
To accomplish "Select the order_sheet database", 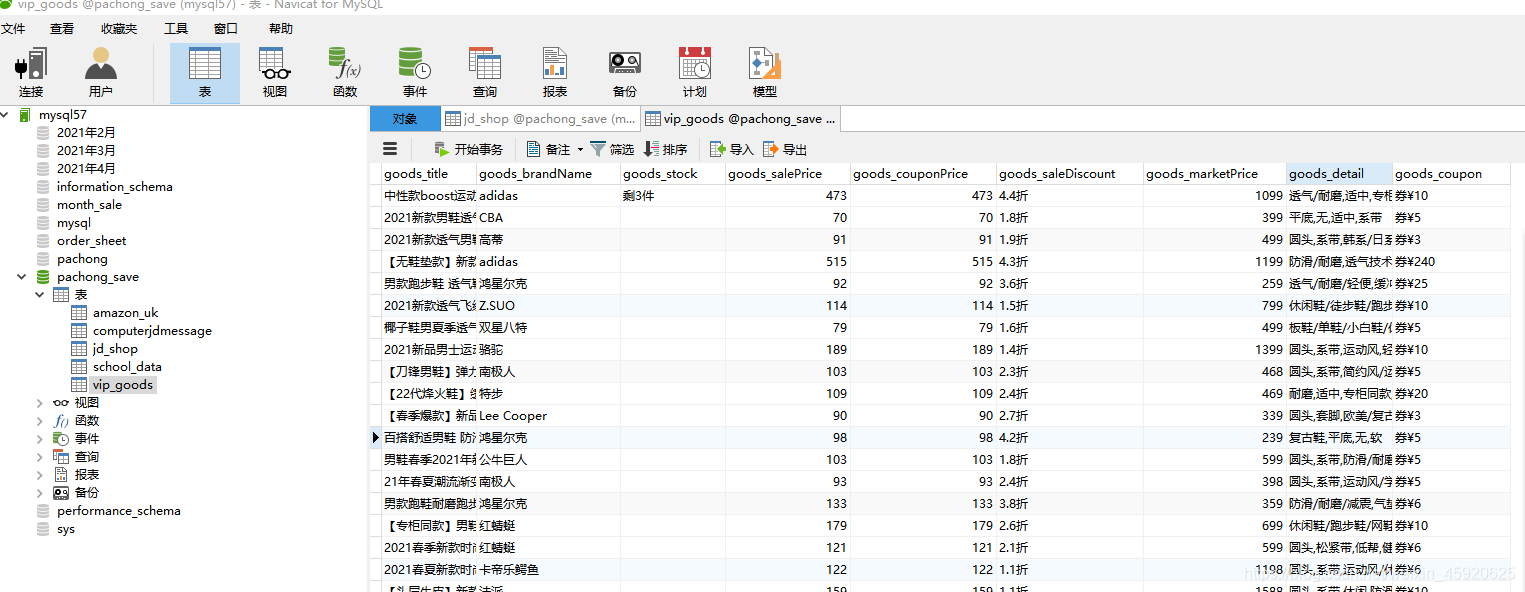I will (91, 241).
